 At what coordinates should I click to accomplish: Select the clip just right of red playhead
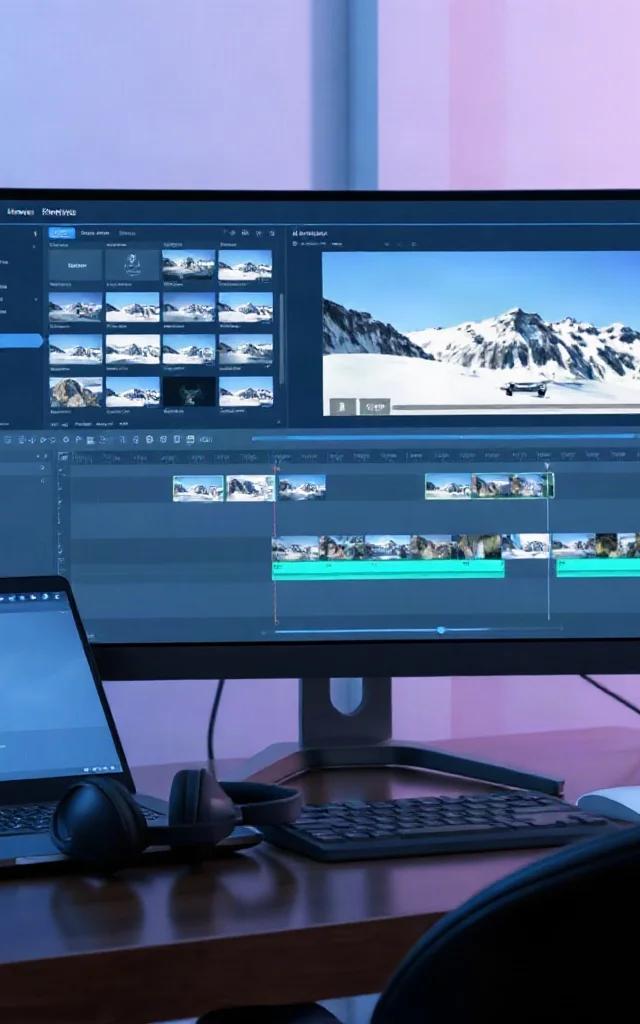click(302, 487)
